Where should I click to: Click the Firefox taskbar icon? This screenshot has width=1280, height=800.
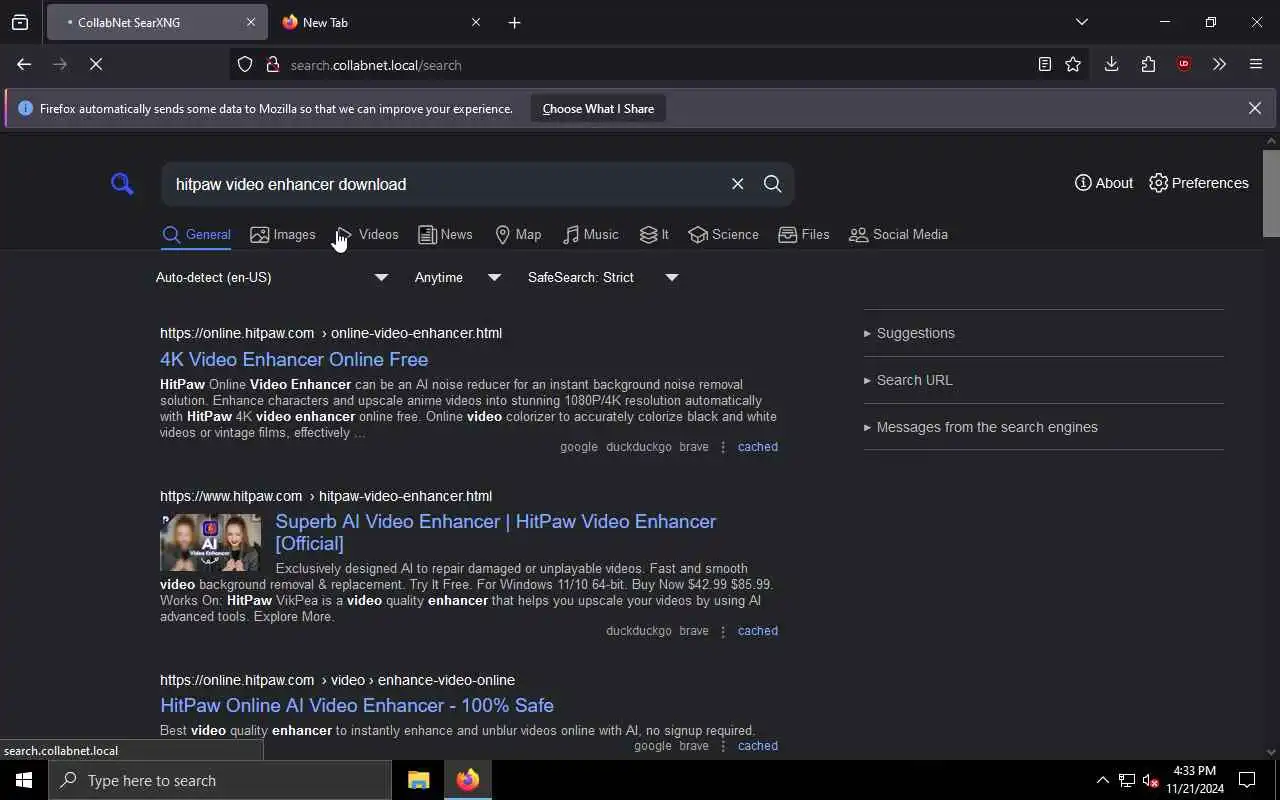468,780
